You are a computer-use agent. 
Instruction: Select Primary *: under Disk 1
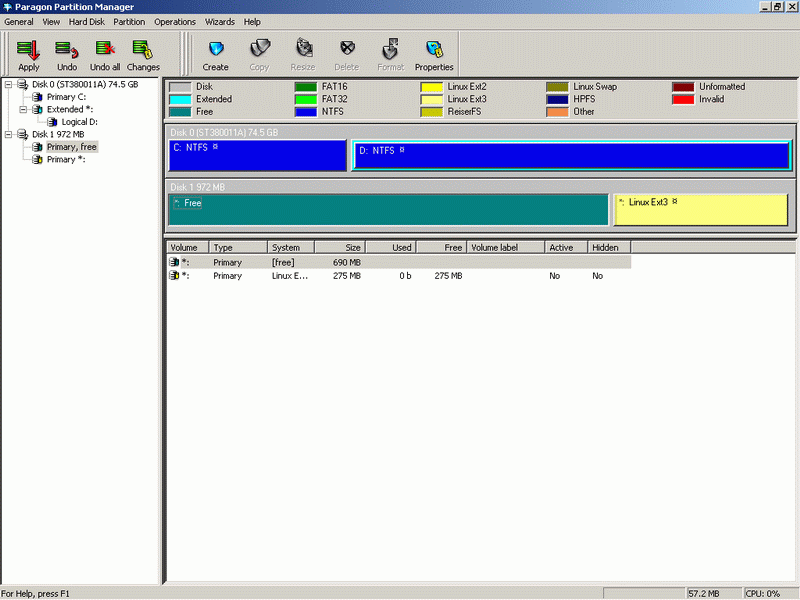click(66, 160)
